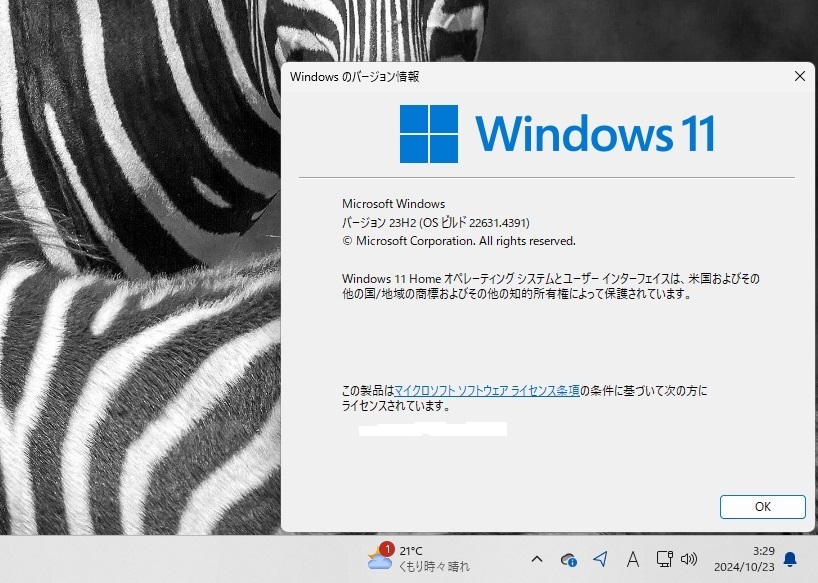Open clock showing 3:29 2024/10/23
Viewport: 818px width, 583px height.
pyautogui.click(x=744, y=558)
